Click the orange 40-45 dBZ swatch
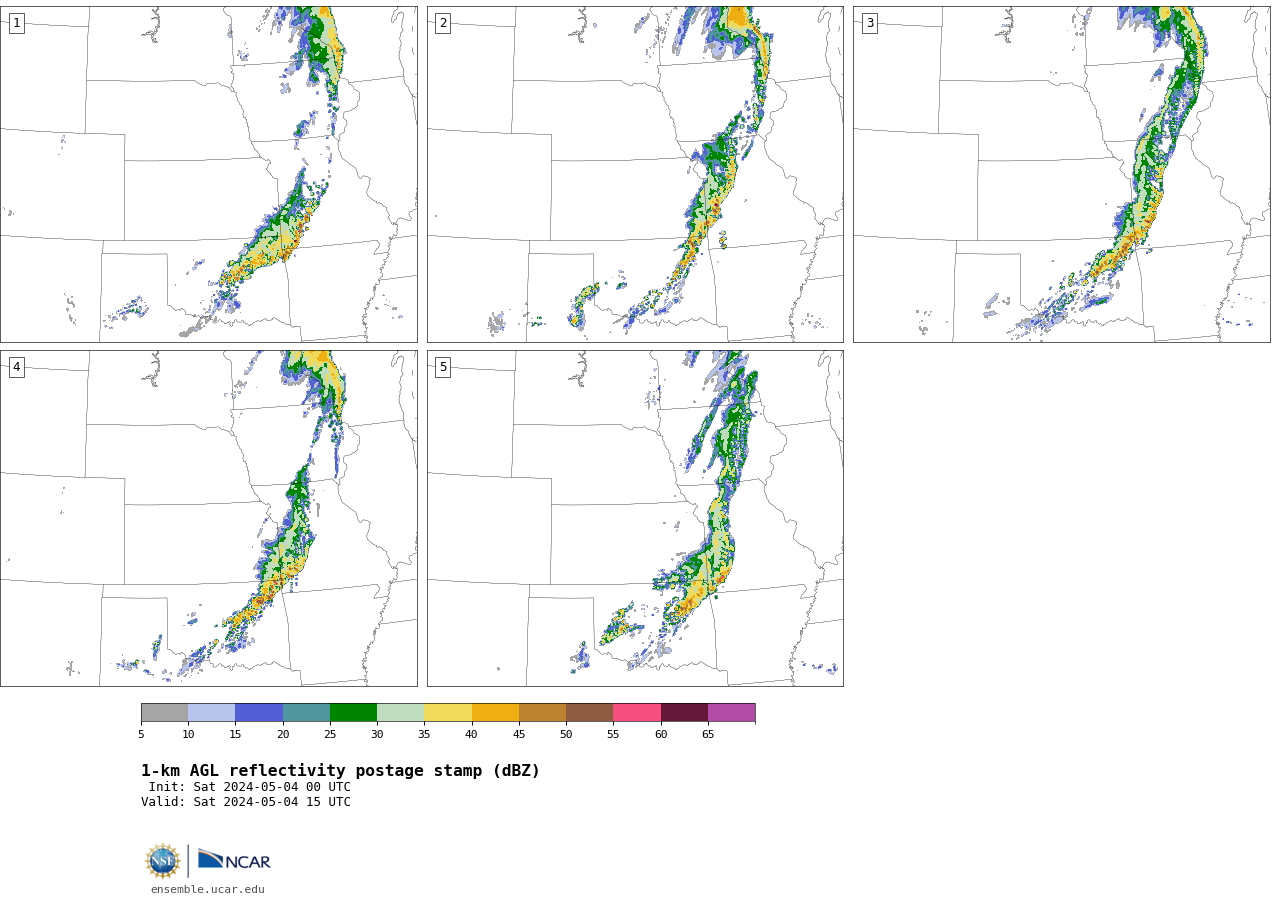 [495, 712]
